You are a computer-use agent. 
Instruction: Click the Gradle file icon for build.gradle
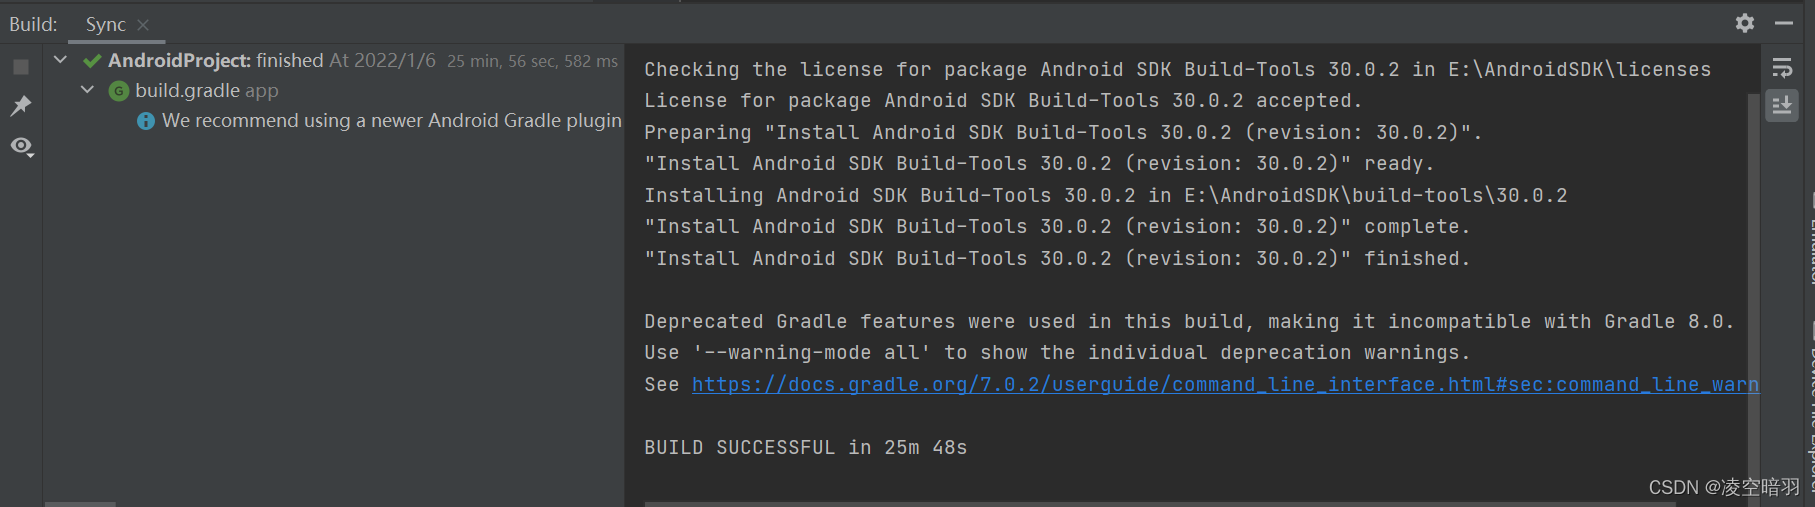coord(119,91)
